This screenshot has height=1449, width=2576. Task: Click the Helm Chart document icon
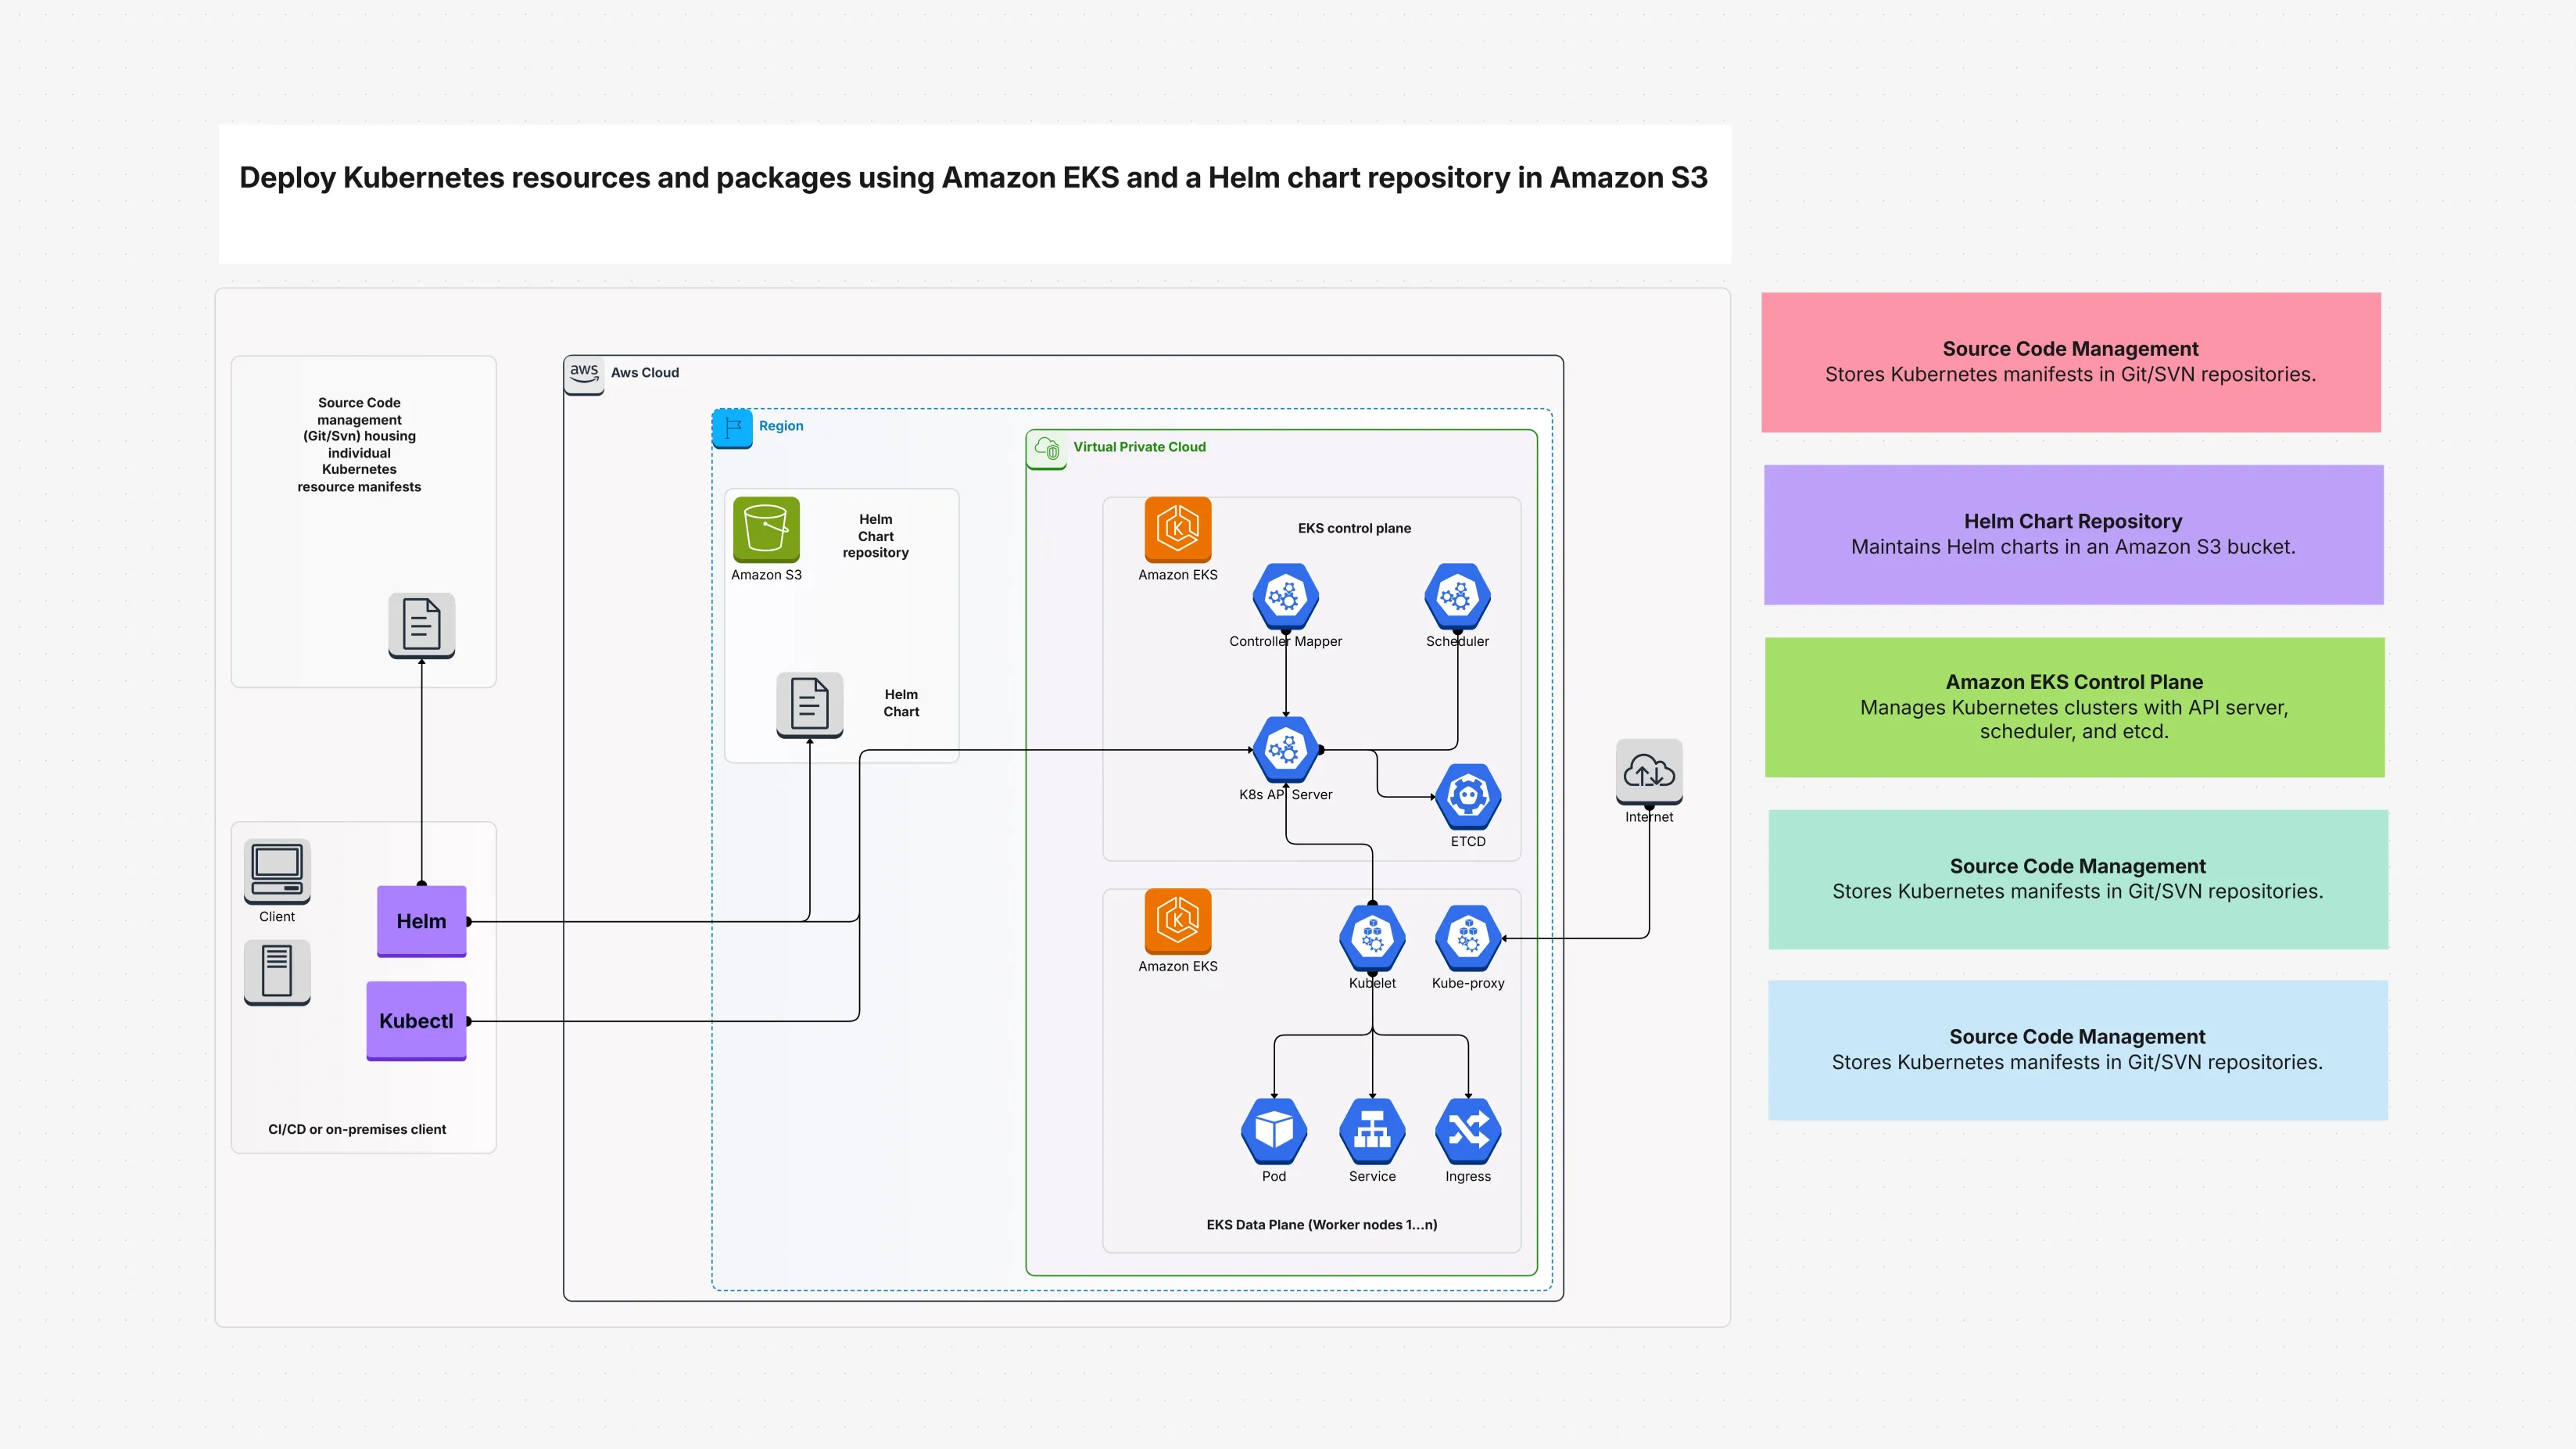point(809,705)
